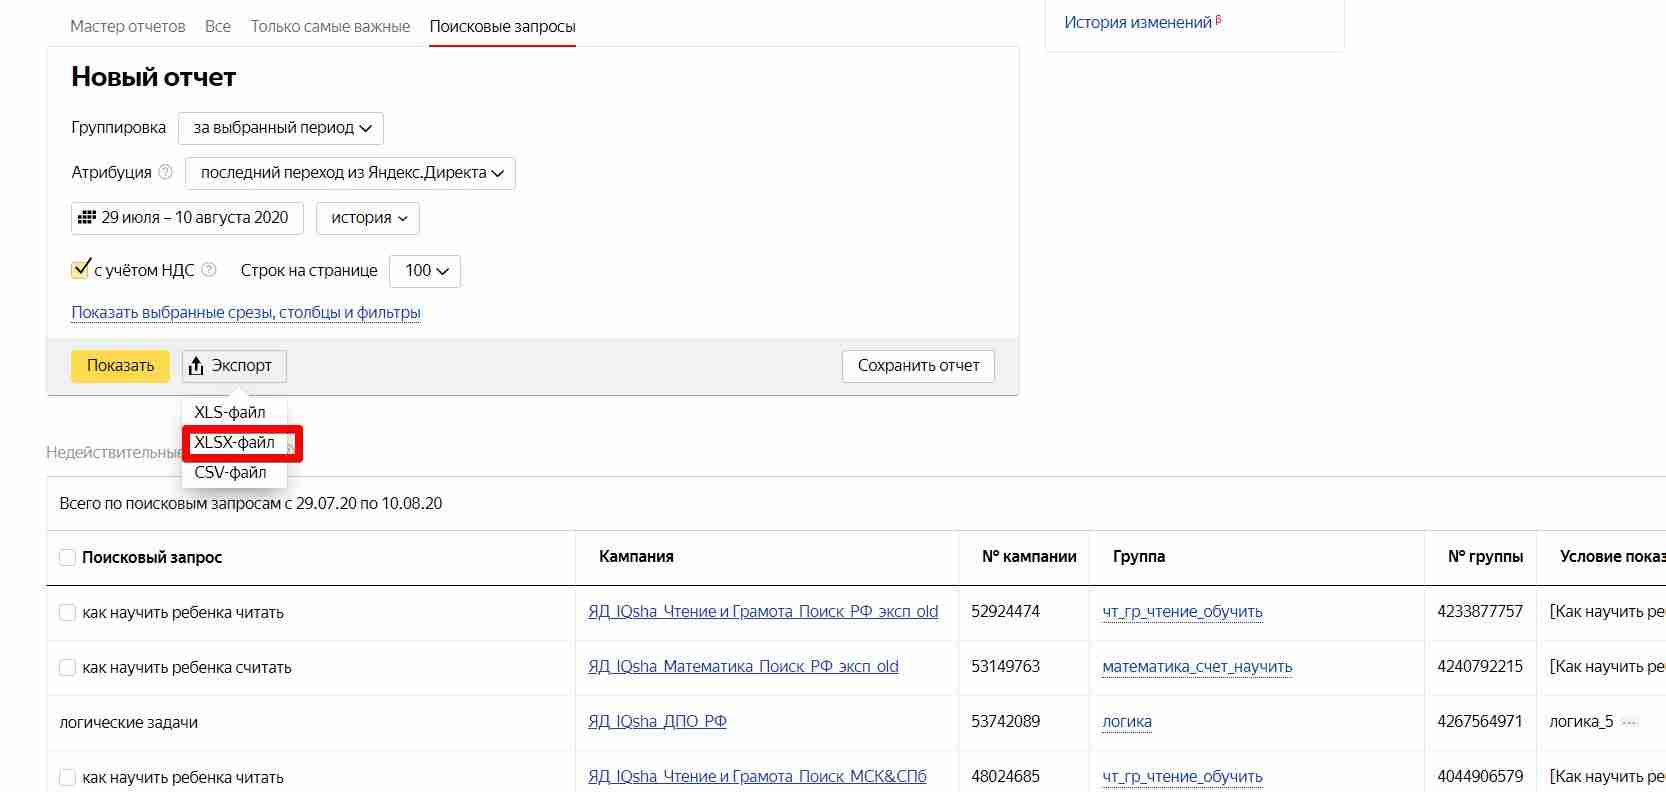Click the help icon beside с учётом НДС

pos(209,270)
